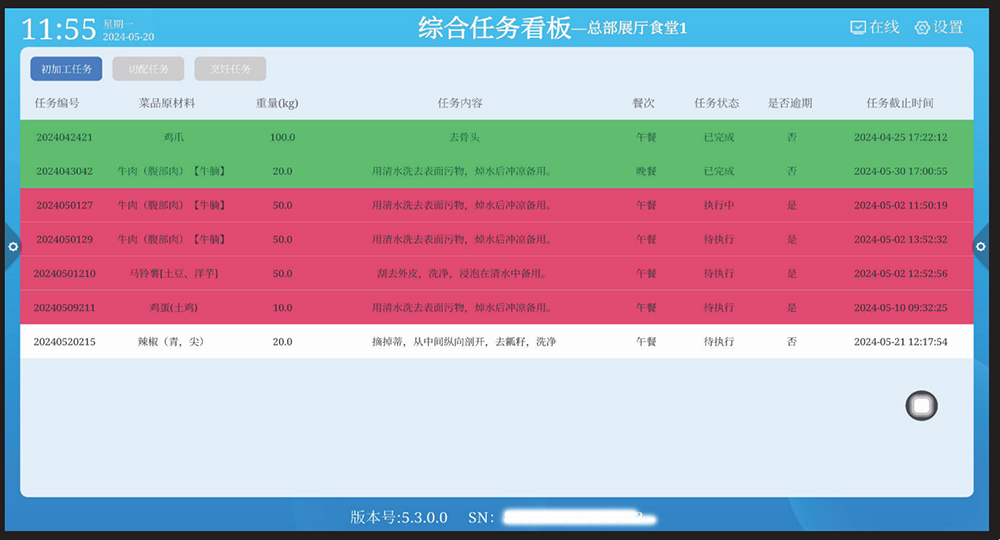Click the 执行中 status cell

coord(719,205)
